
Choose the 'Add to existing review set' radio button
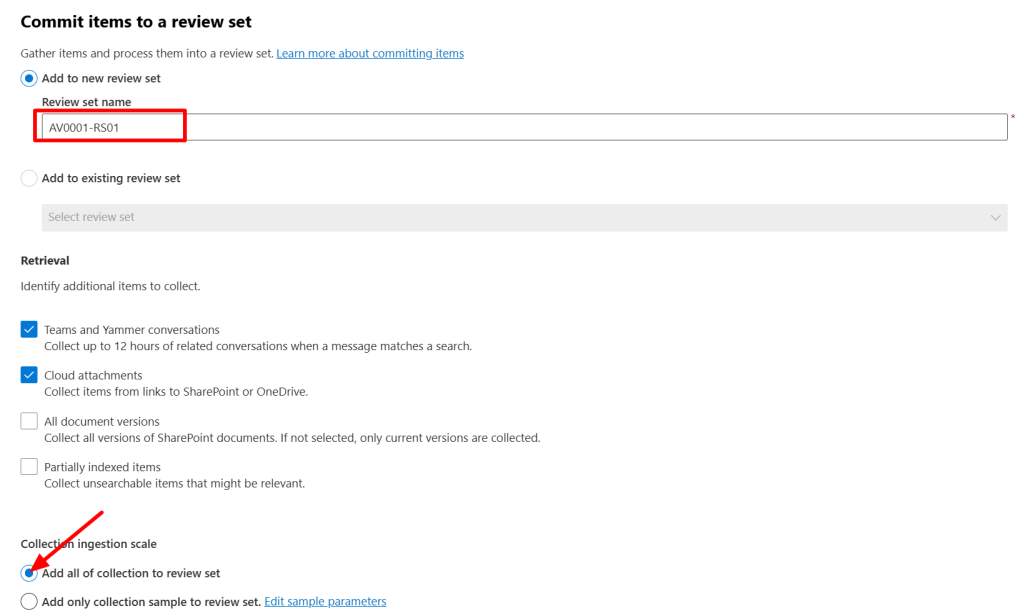point(29,178)
